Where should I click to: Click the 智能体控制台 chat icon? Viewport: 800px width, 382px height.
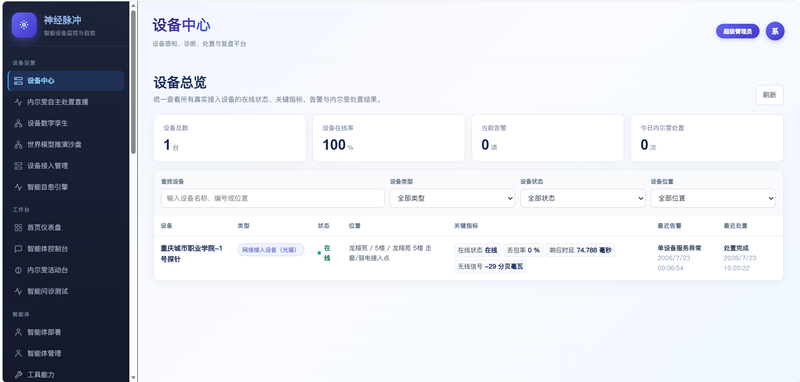click(18, 249)
